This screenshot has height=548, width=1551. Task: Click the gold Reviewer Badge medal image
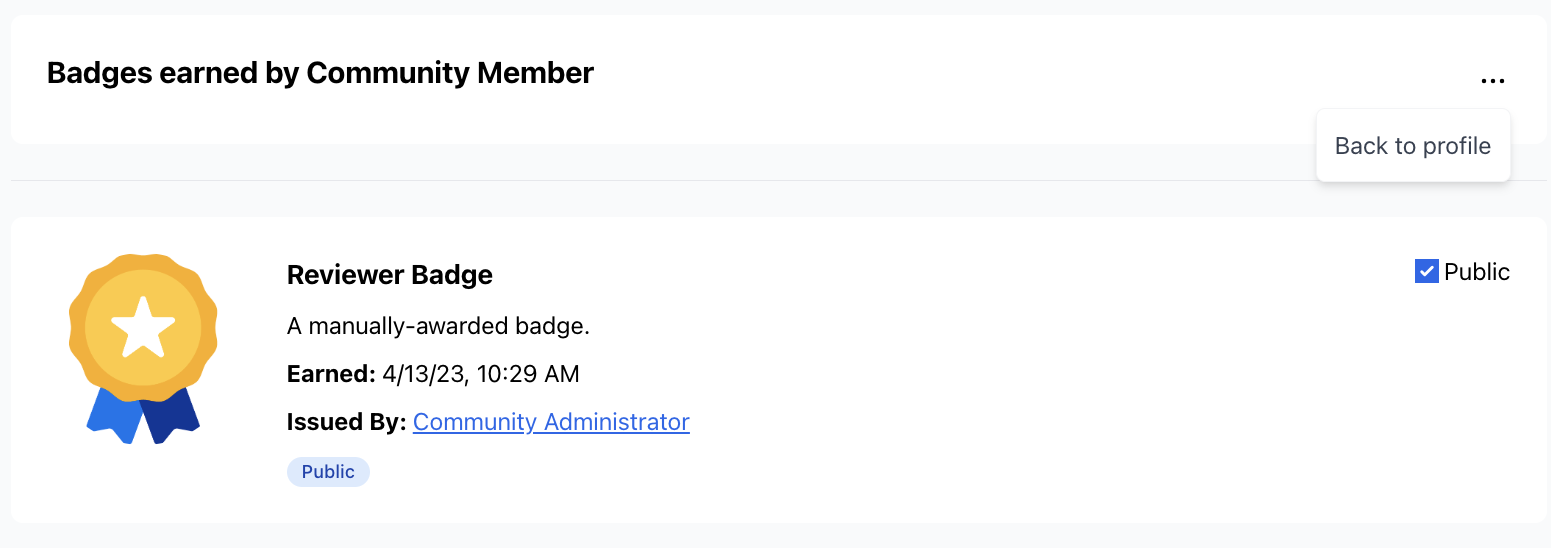(x=143, y=348)
